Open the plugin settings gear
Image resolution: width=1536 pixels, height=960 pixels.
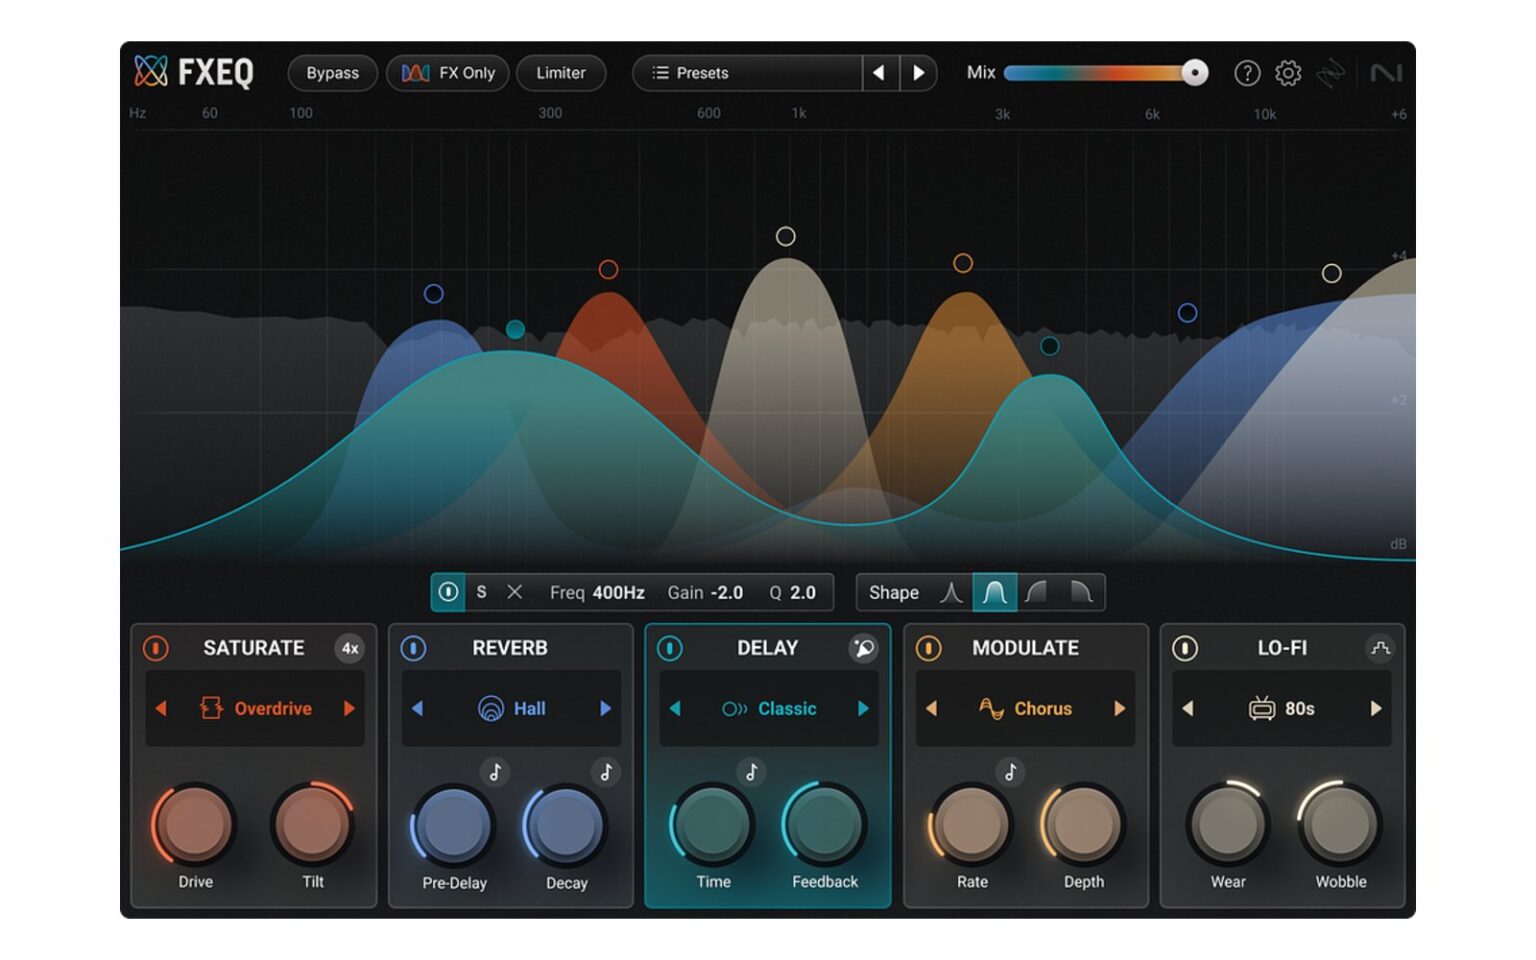(1288, 72)
